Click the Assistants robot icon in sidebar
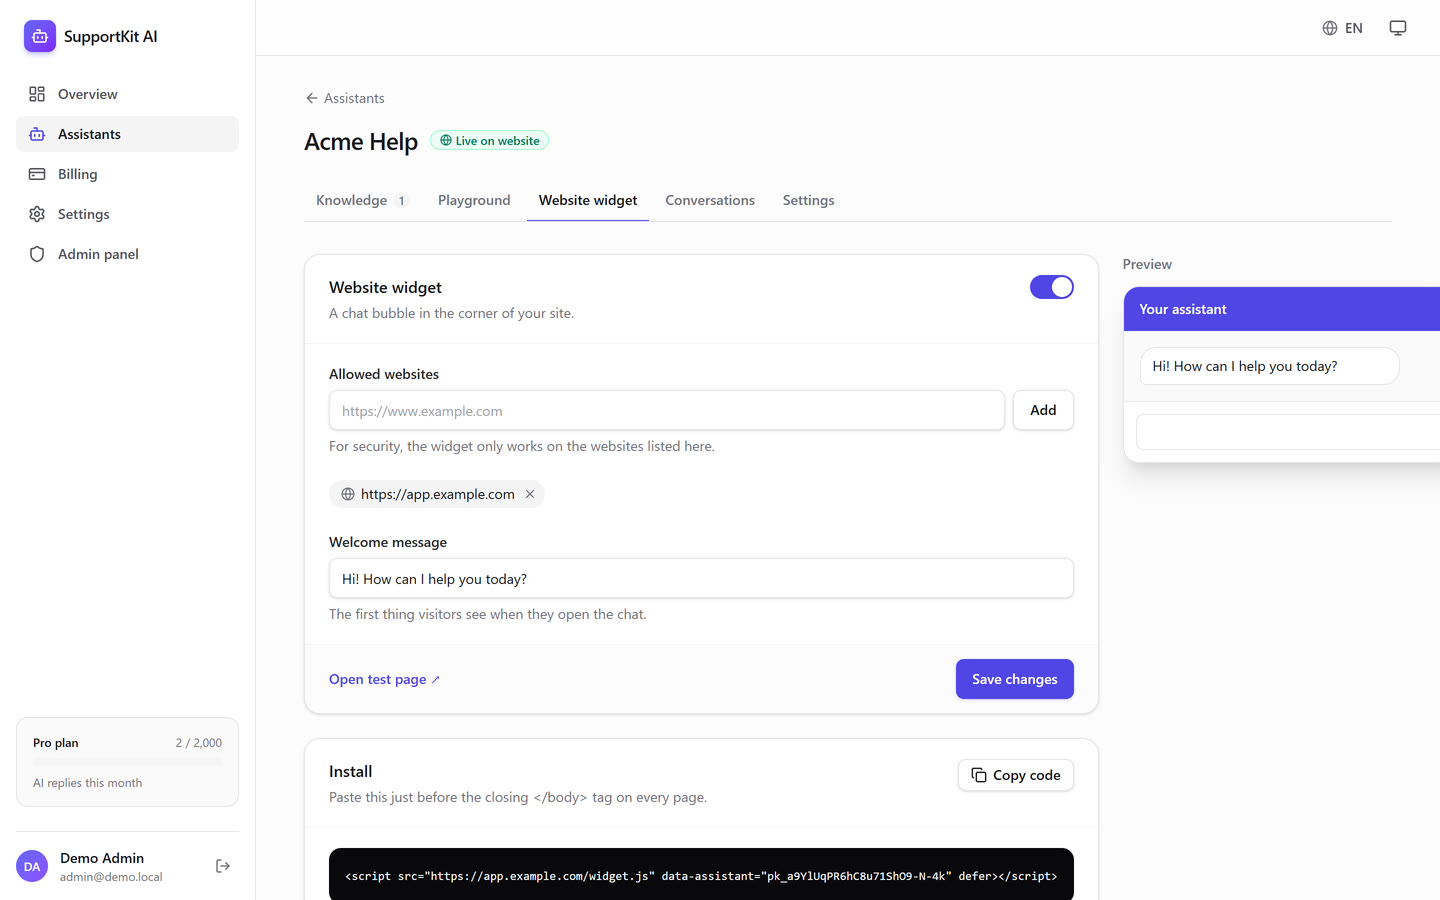This screenshot has width=1440, height=900. pyautogui.click(x=37, y=134)
